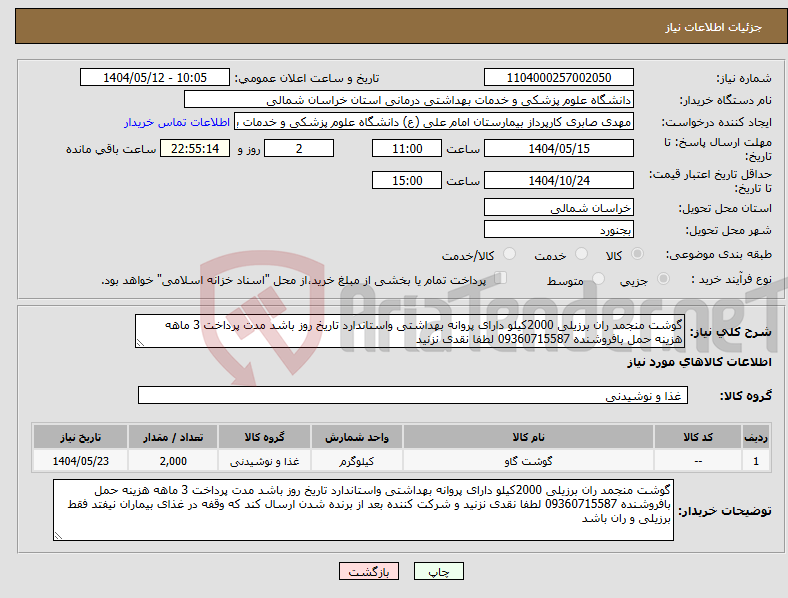Click the گوشت گاو cell in table
Viewport: 788px width, 598px height.
pos(528,461)
